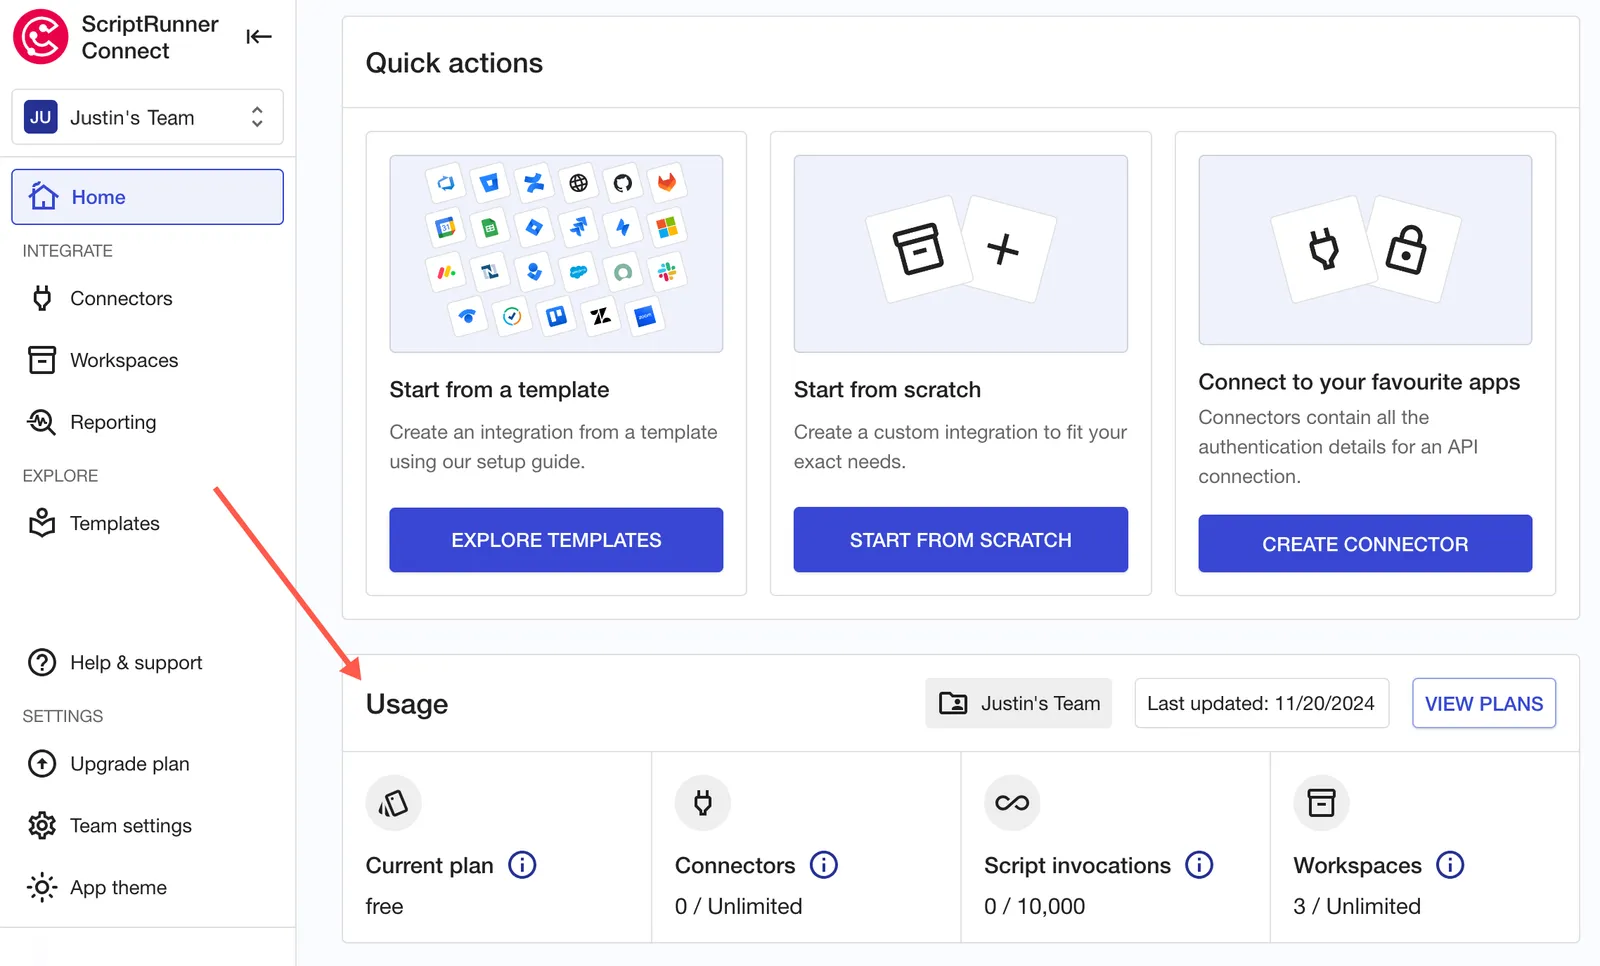This screenshot has height=966, width=1600.
Task: Click the '0 / 10,000' invocations value
Action: click(x=1034, y=906)
